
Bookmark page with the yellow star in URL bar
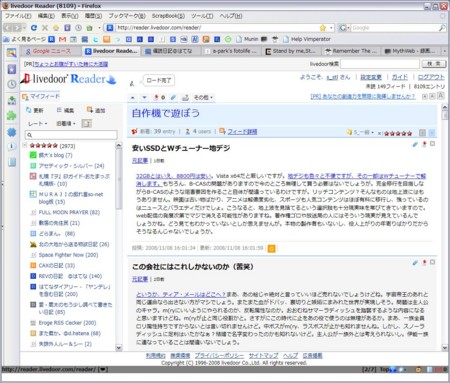[x=323, y=28]
